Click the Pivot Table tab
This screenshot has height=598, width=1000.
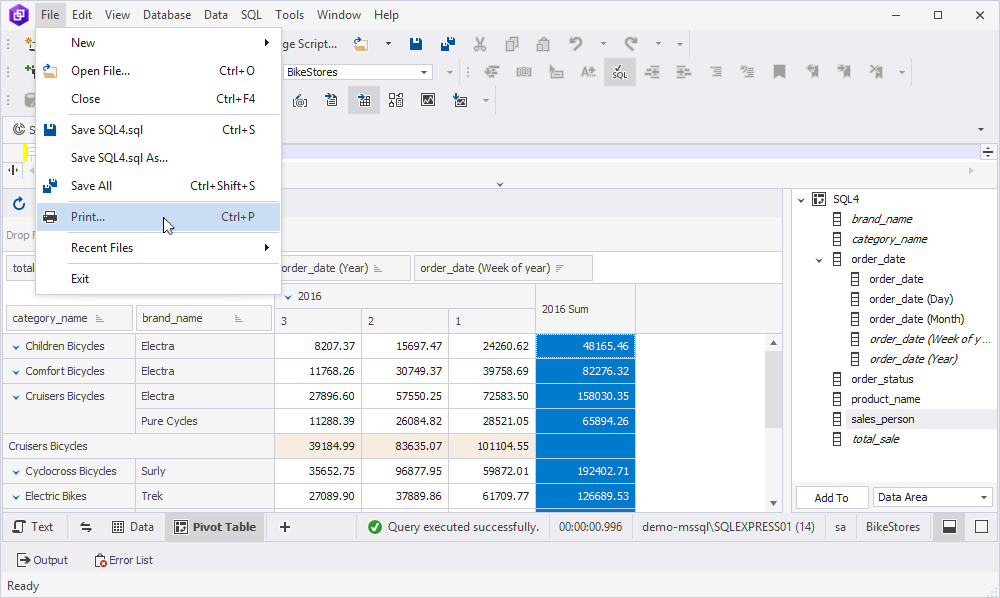tap(215, 527)
